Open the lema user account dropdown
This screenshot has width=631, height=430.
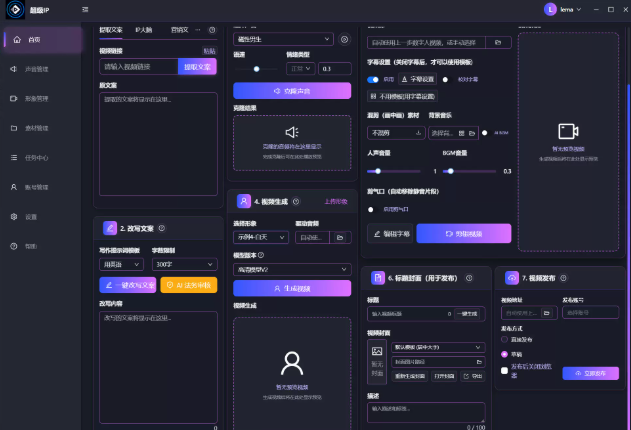pos(563,9)
